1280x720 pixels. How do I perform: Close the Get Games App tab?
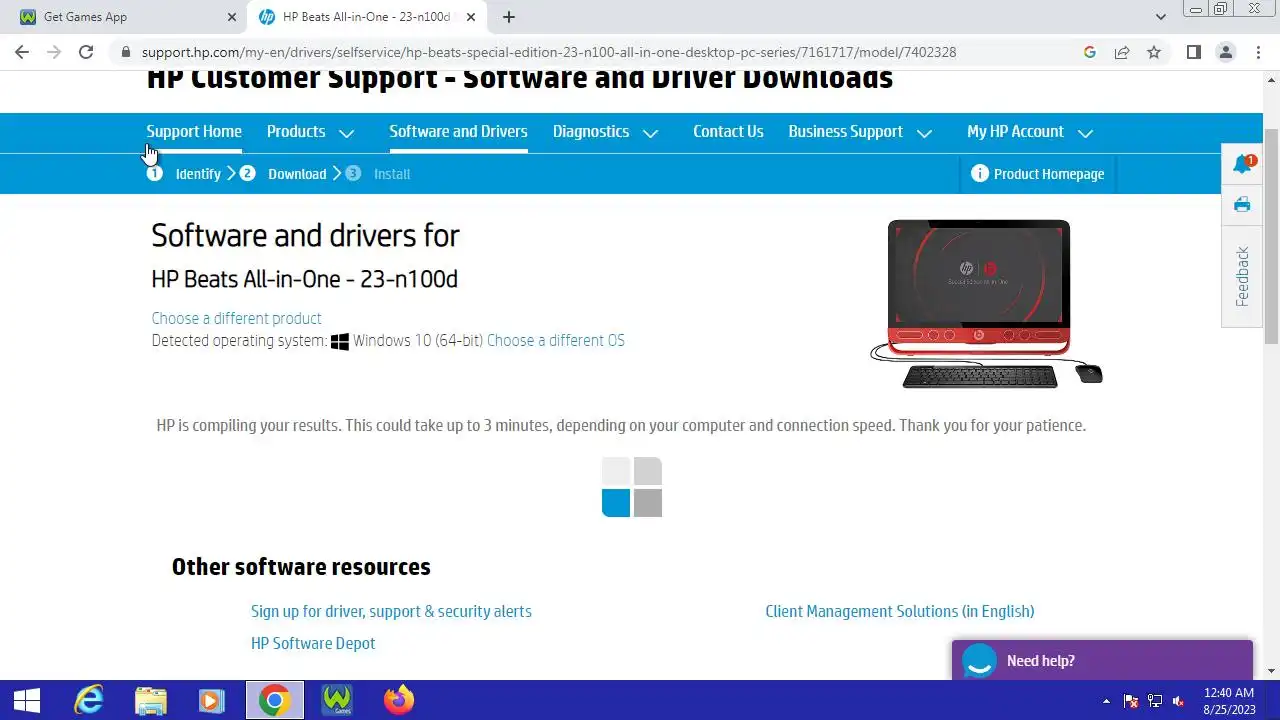click(x=232, y=17)
